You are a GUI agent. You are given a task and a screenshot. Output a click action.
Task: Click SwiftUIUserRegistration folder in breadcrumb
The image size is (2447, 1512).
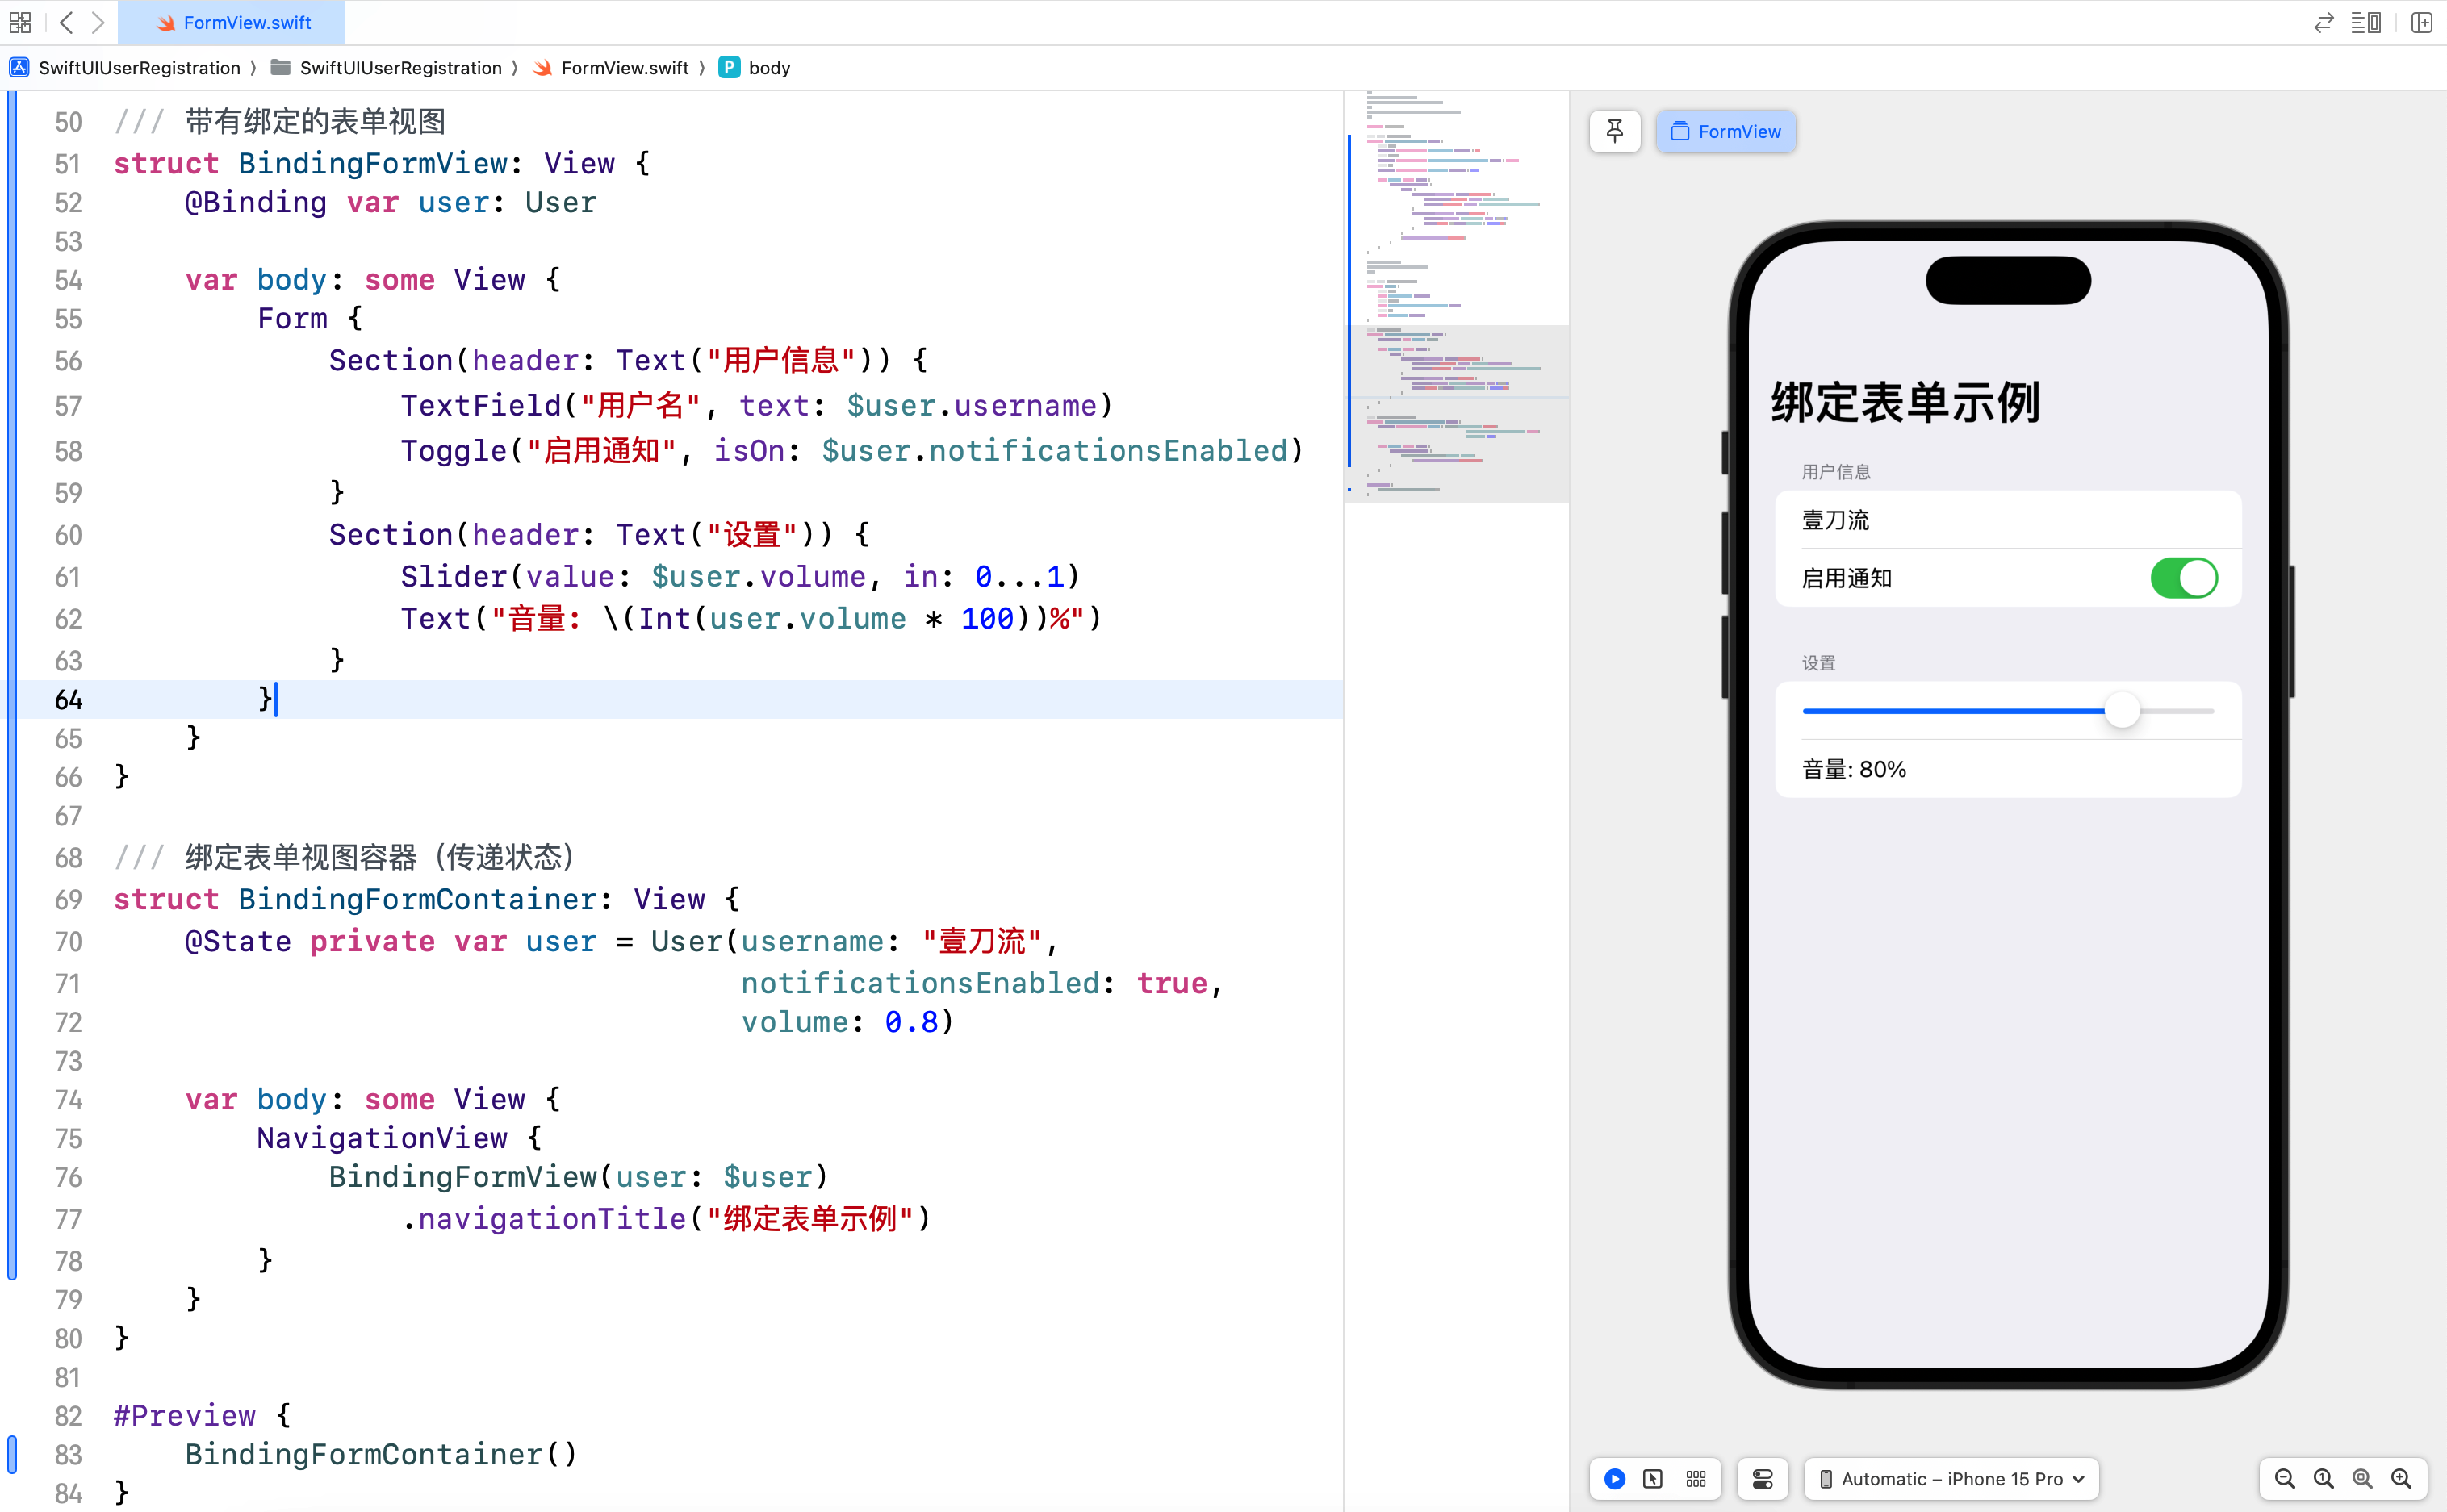pyautogui.click(x=386, y=68)
